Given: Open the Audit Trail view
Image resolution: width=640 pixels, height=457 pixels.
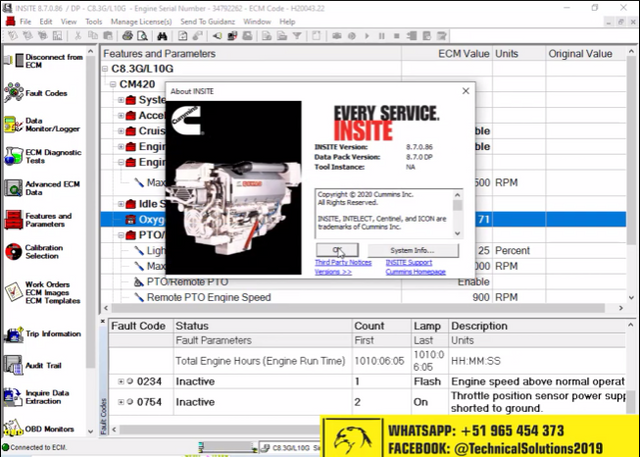Looking at the screenshot, I should coord(13,366).
